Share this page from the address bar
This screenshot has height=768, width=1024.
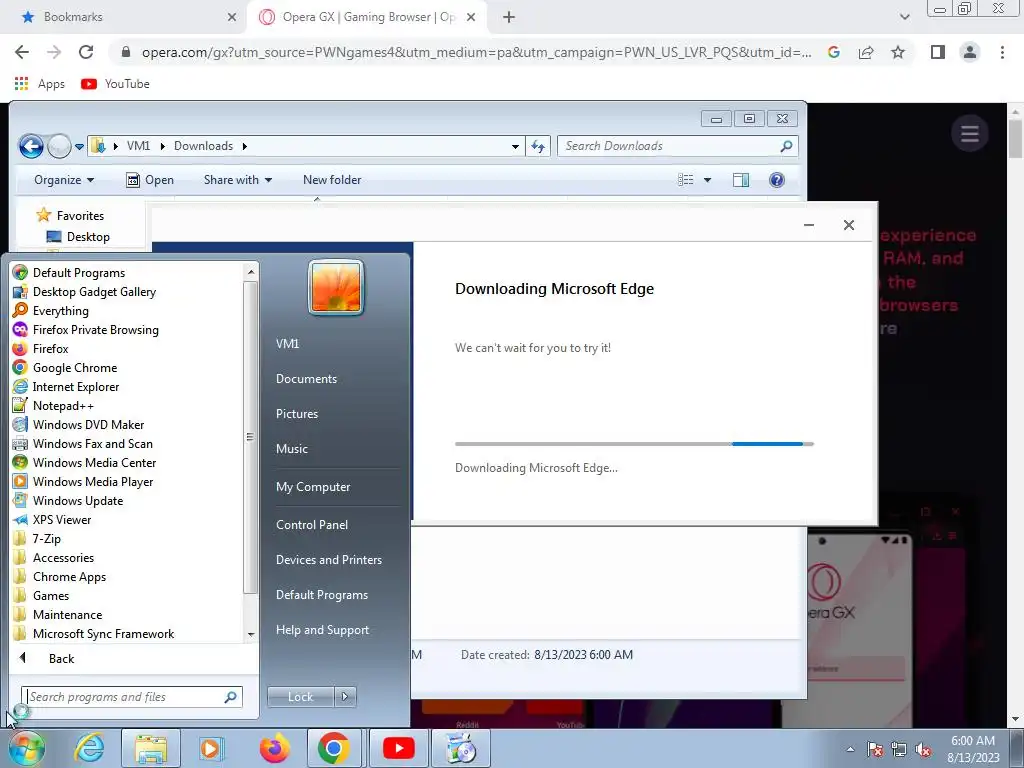[x=866, y=52]
